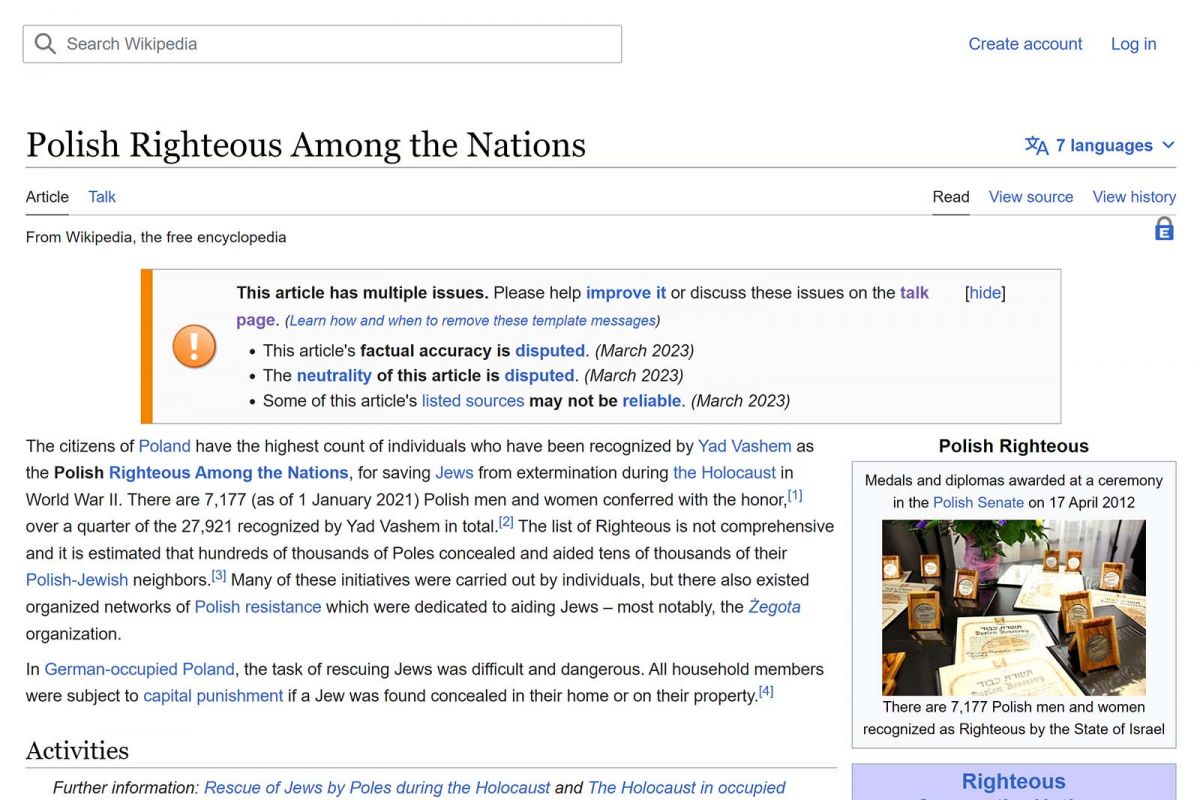Select the Read tab

click(951, 197)
